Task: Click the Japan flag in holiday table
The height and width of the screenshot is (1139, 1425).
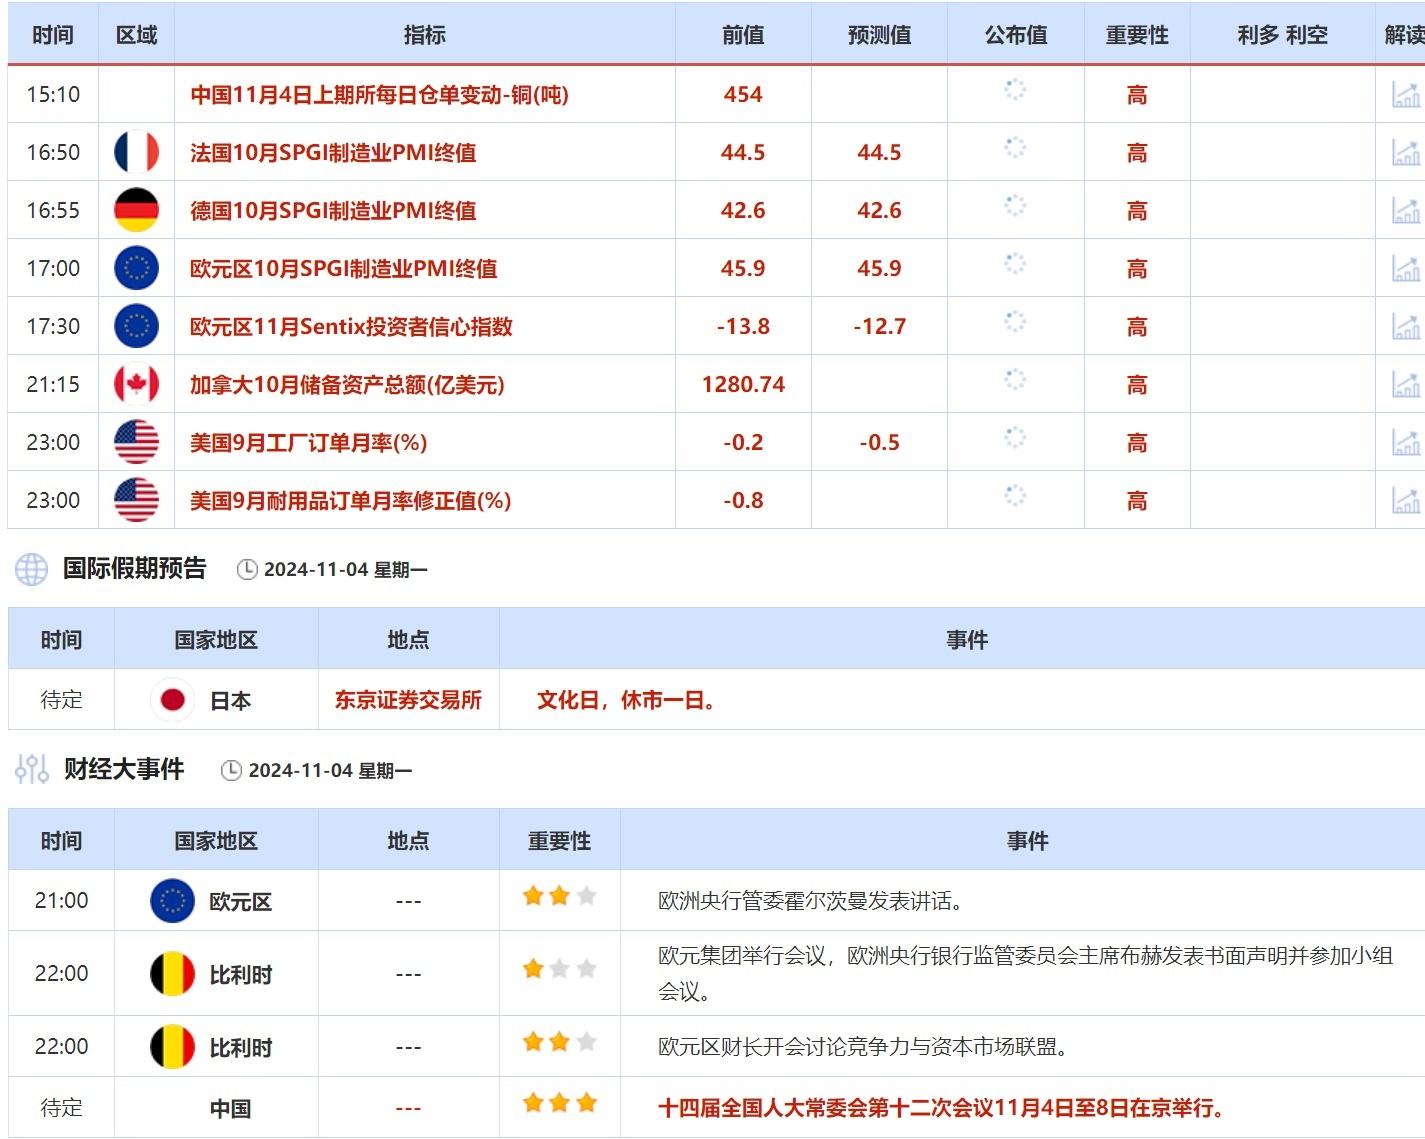Action: (x=174, y=700)
